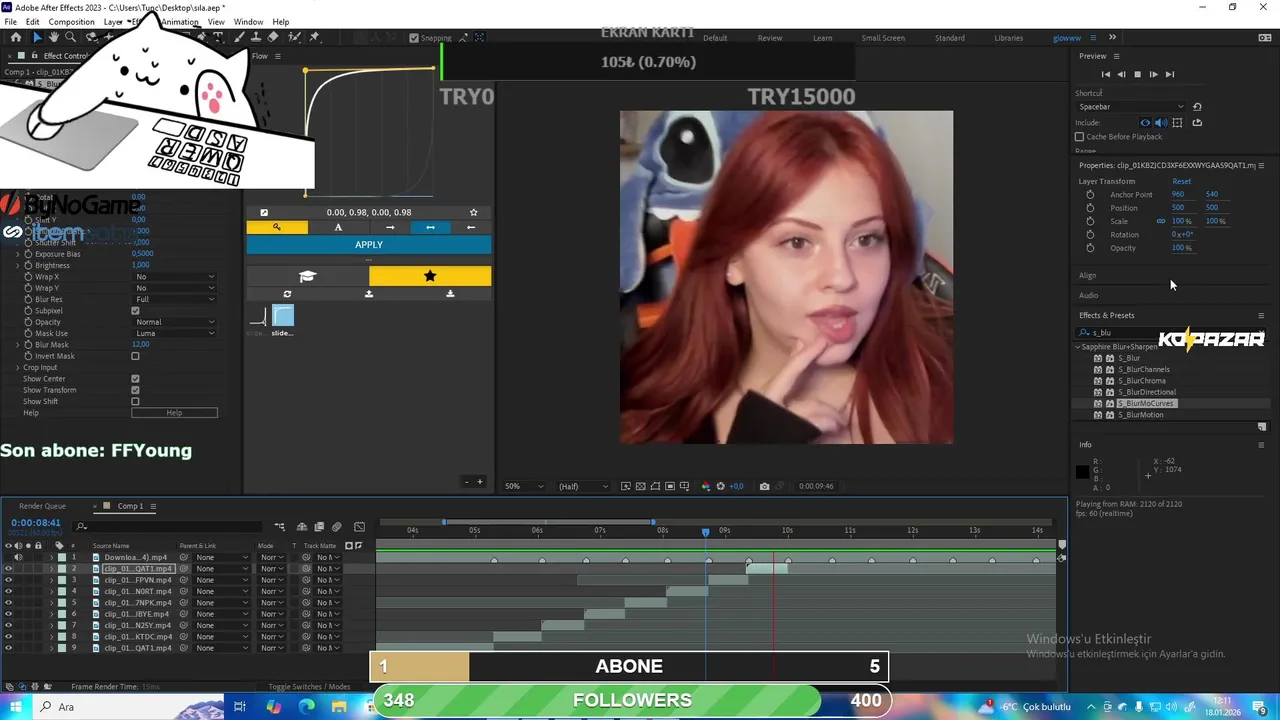Select S_BlurChannels effect

coord(1143,369)
